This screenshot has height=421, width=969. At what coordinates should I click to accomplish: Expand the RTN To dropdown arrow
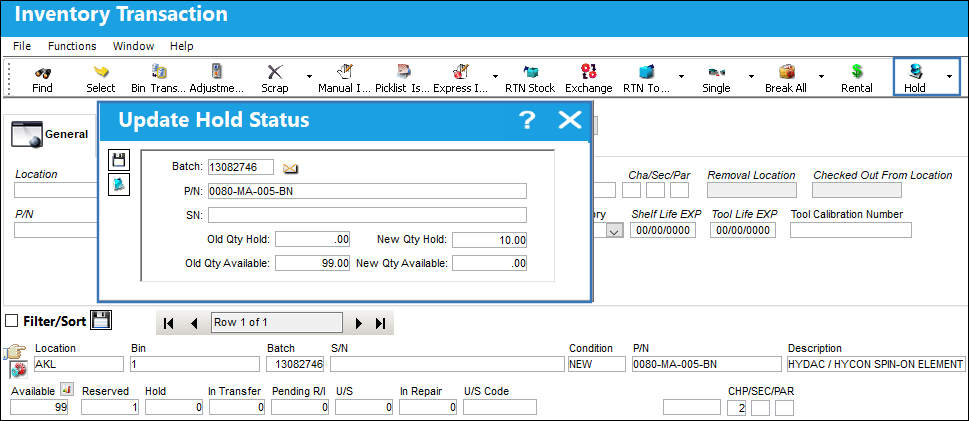pyautogui.click(x=681, y=77)
